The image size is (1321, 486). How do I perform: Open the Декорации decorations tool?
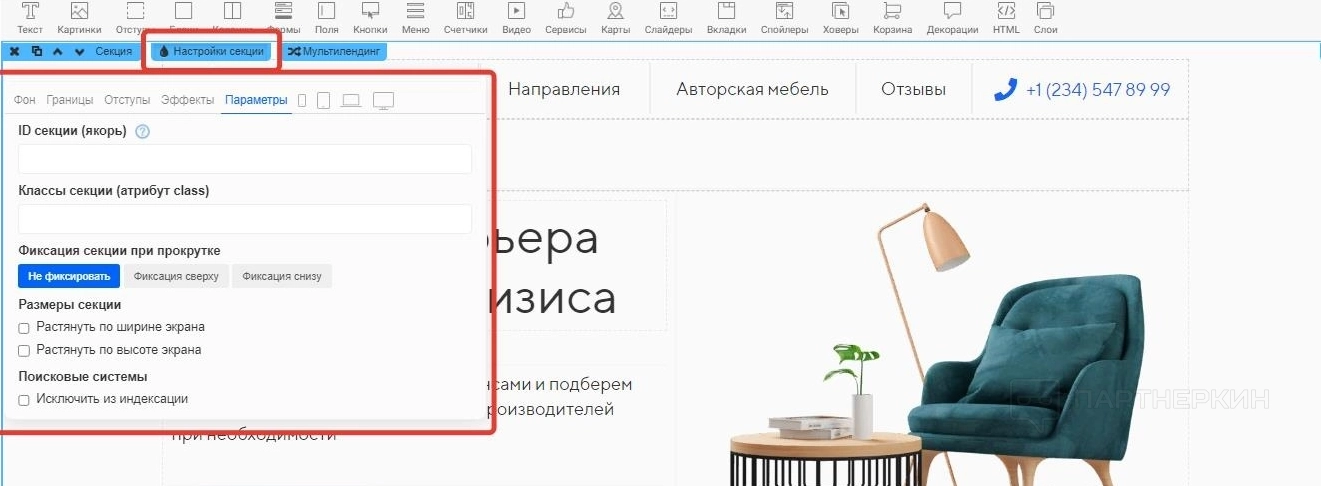952,18
